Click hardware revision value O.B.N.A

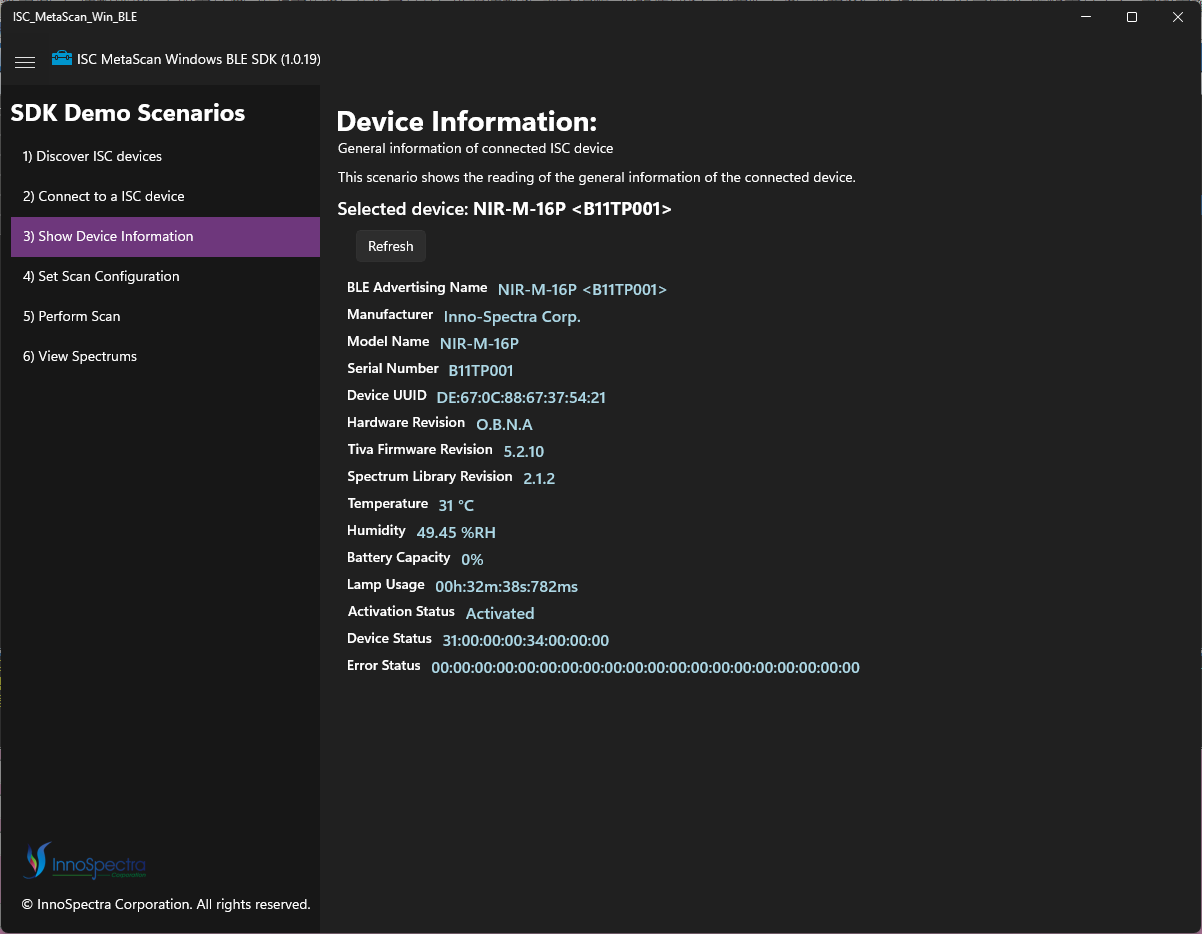[x=504, y=425]
